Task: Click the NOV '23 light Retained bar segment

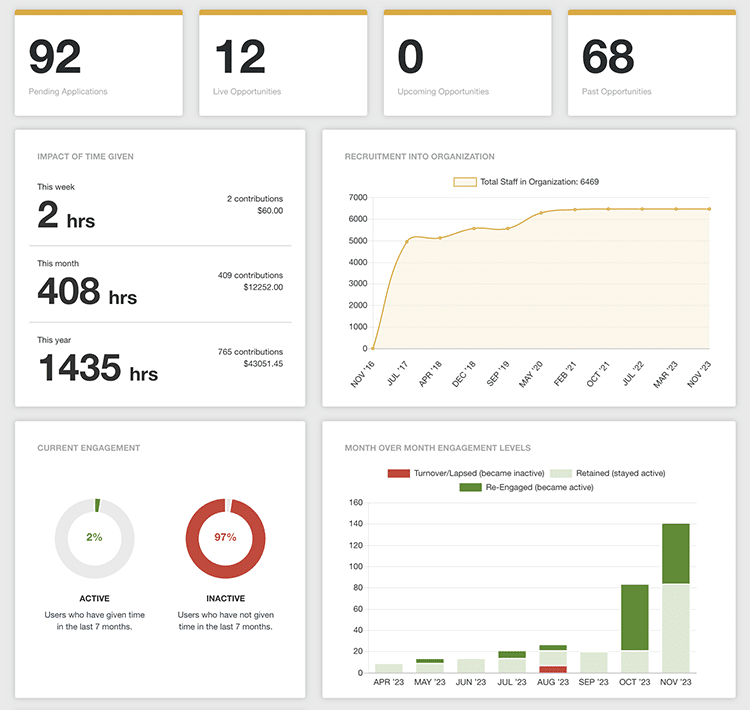Action: click(676, 628)
